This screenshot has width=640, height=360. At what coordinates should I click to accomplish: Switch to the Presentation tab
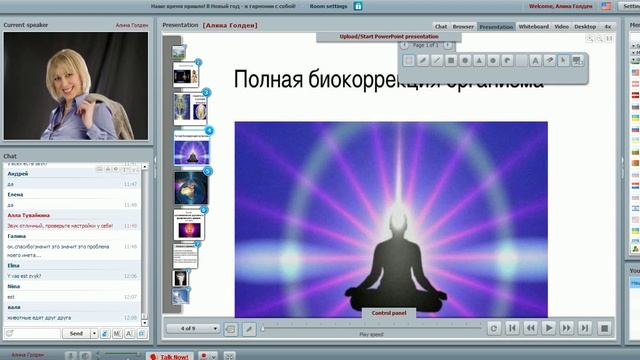[496, 27]
